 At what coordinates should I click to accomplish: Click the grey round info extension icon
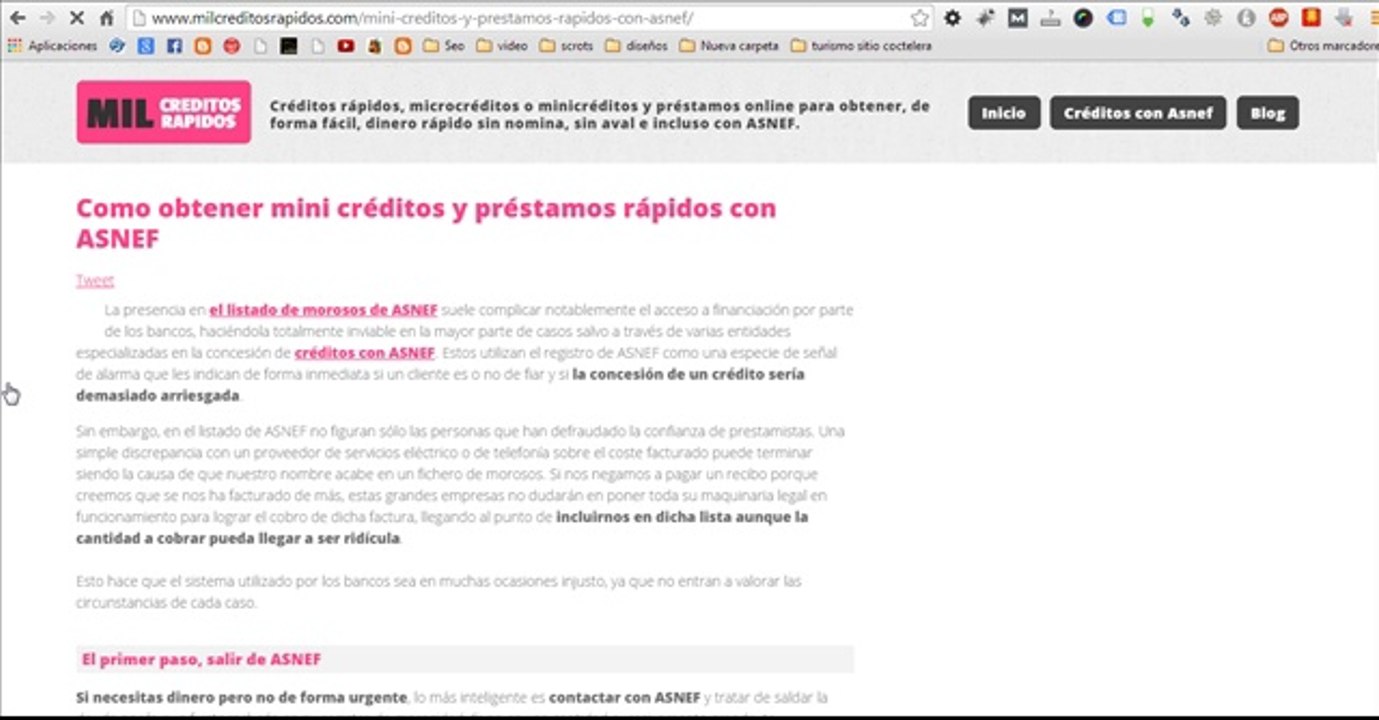point(1246,17)
